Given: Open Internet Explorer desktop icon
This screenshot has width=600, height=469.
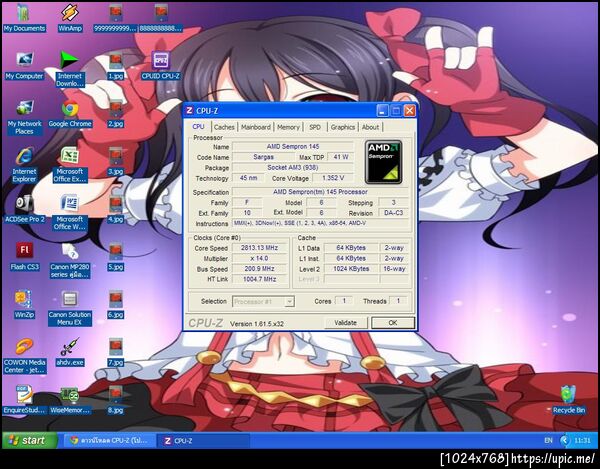Looking at the screenshot, I should click(x=24, y=164).
